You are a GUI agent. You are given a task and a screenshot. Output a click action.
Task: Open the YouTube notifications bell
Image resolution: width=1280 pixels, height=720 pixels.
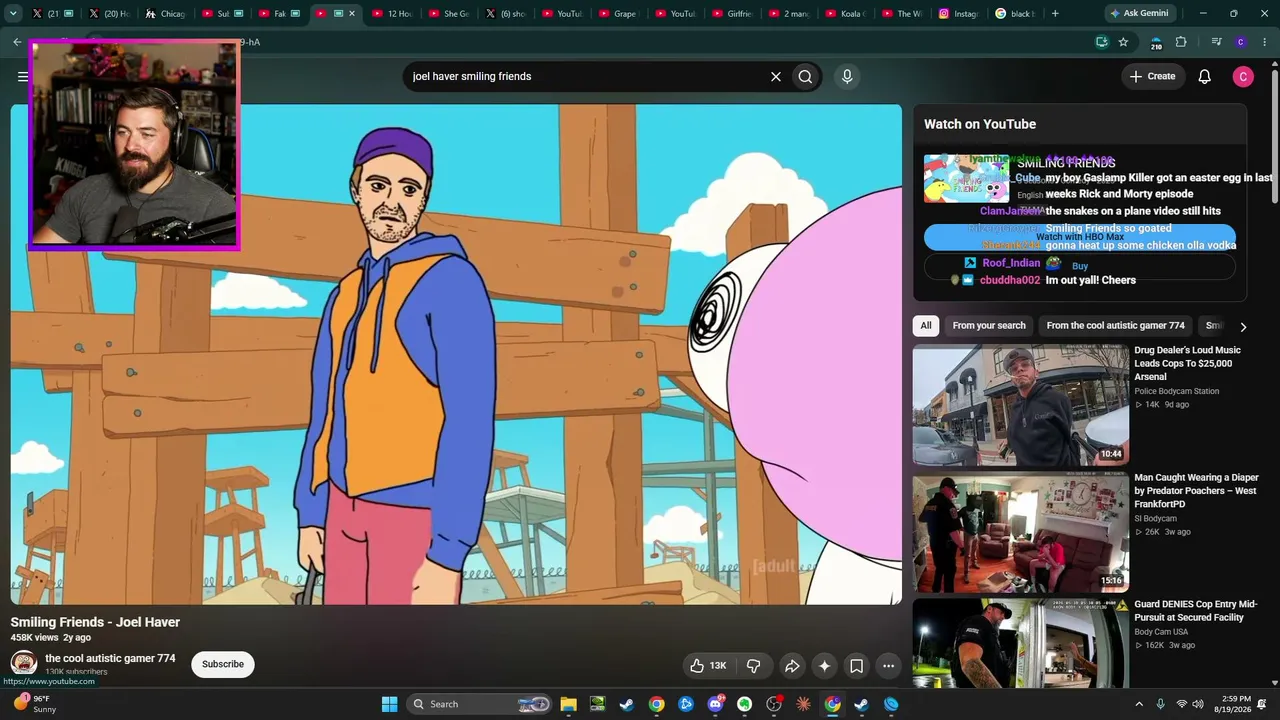(x=1205, y=77)
